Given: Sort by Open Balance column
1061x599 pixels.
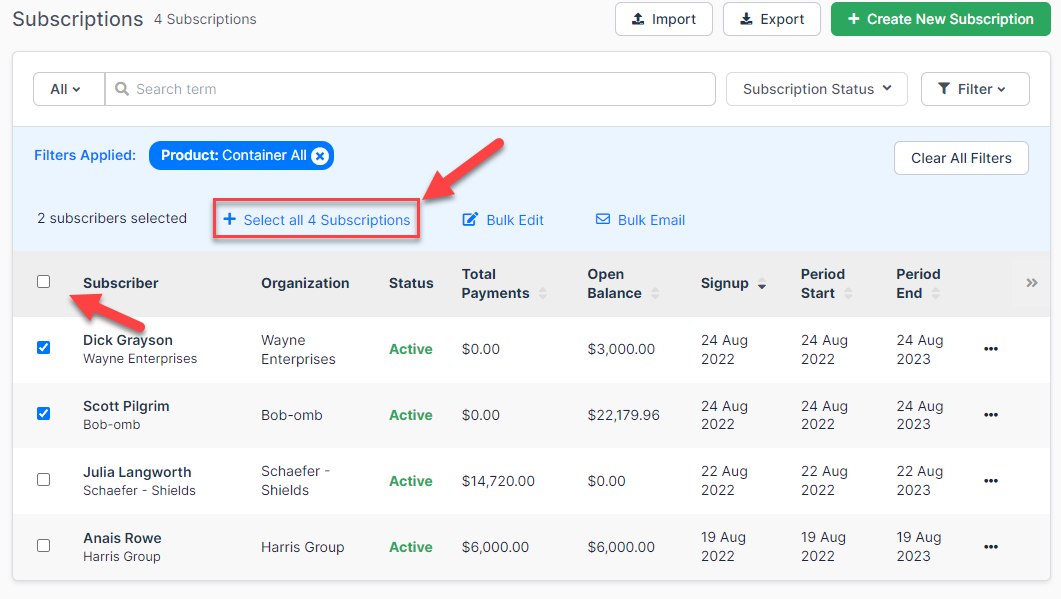Looking at the screenshot, I should point(655,293).
